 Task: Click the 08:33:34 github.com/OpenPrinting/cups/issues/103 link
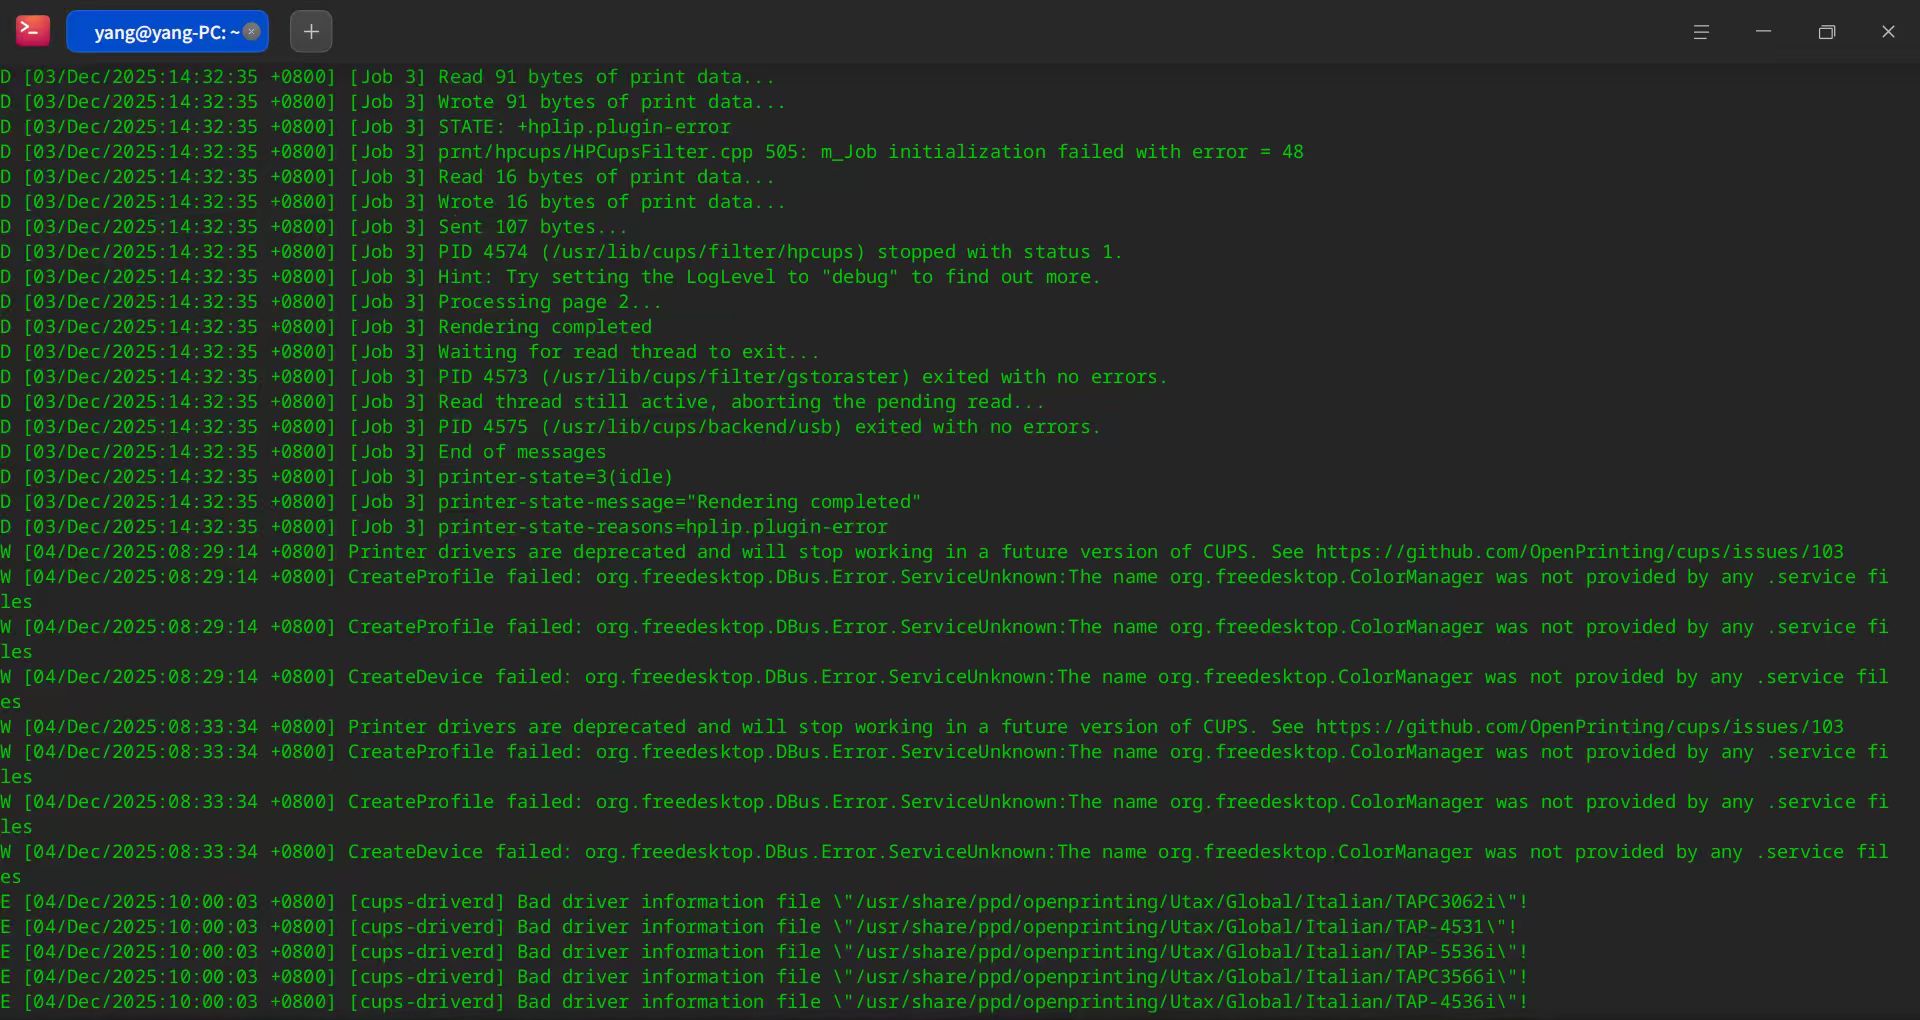1579,727
